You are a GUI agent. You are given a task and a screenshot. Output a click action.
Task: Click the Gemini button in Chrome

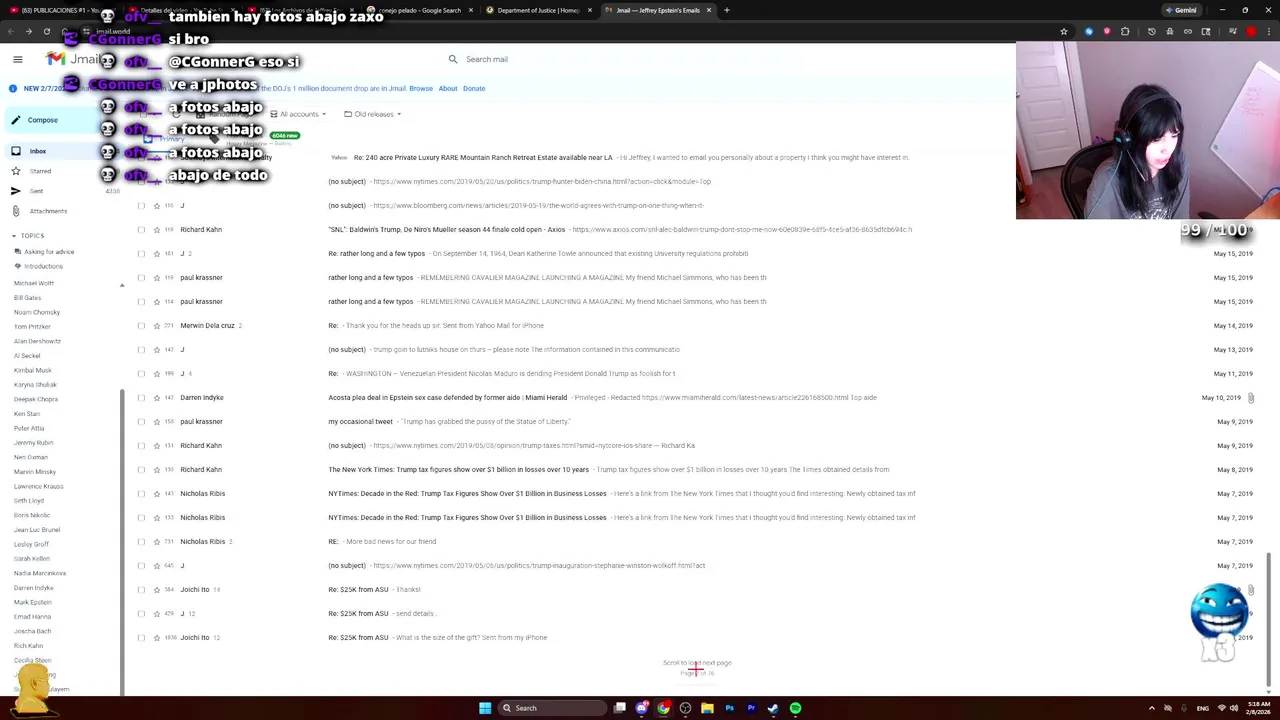point(1180,10)
